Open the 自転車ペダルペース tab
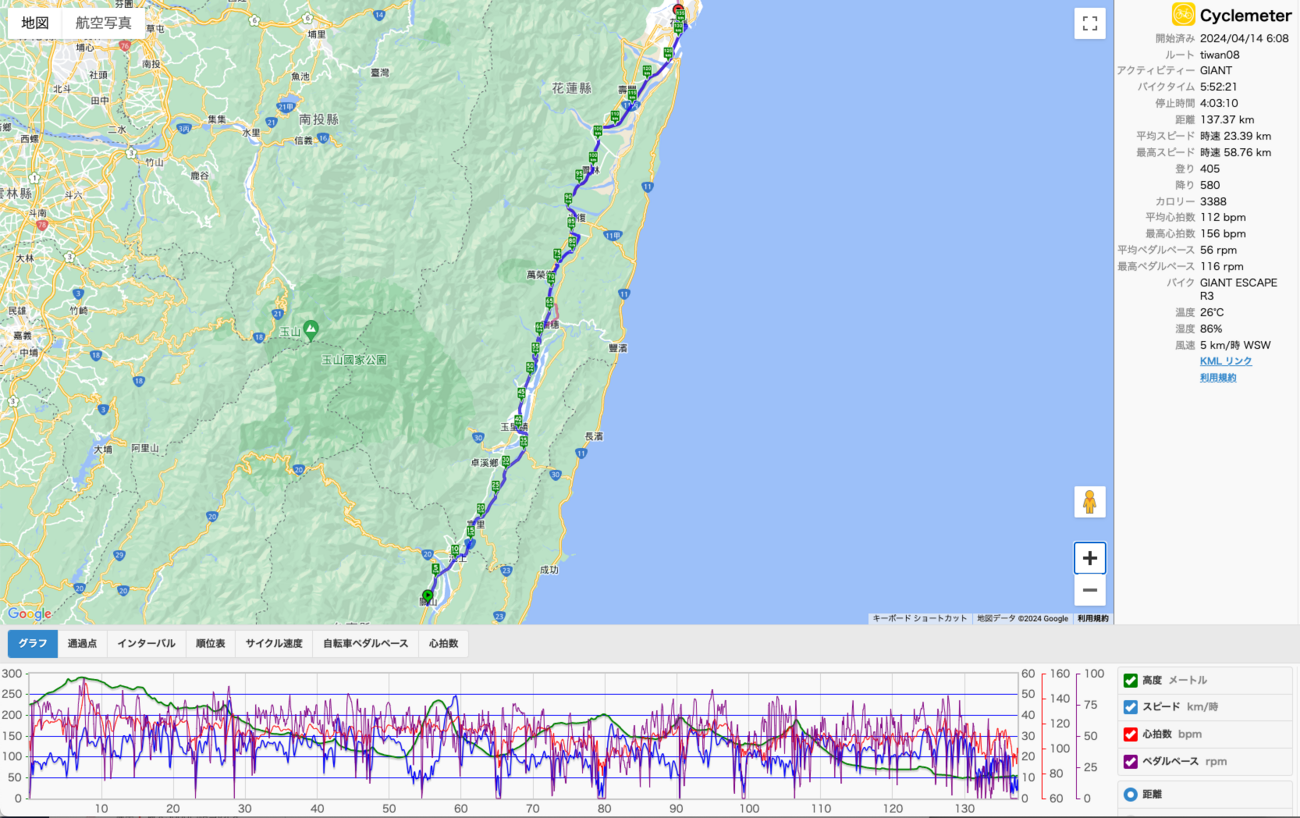 366,643
